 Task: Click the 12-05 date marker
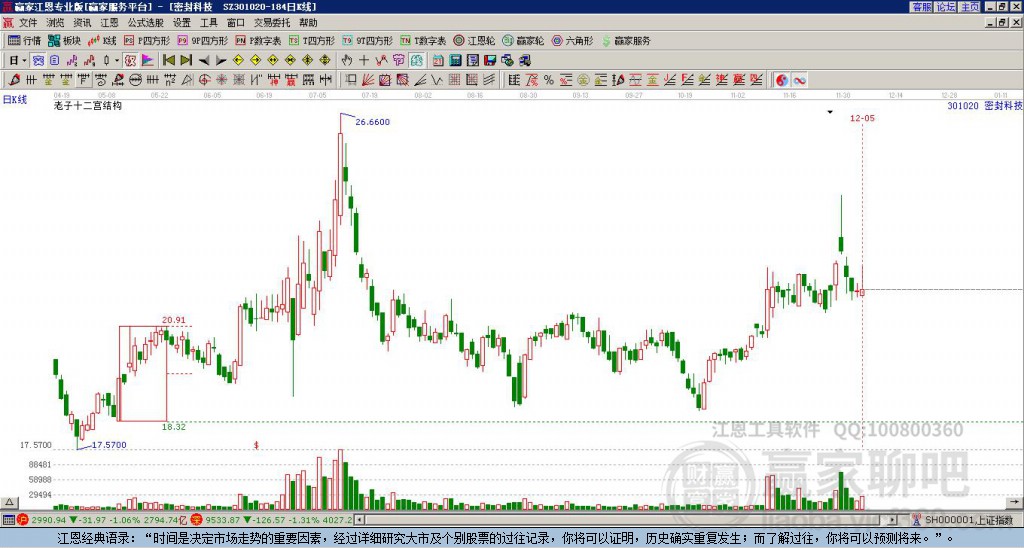click(862, 118)
